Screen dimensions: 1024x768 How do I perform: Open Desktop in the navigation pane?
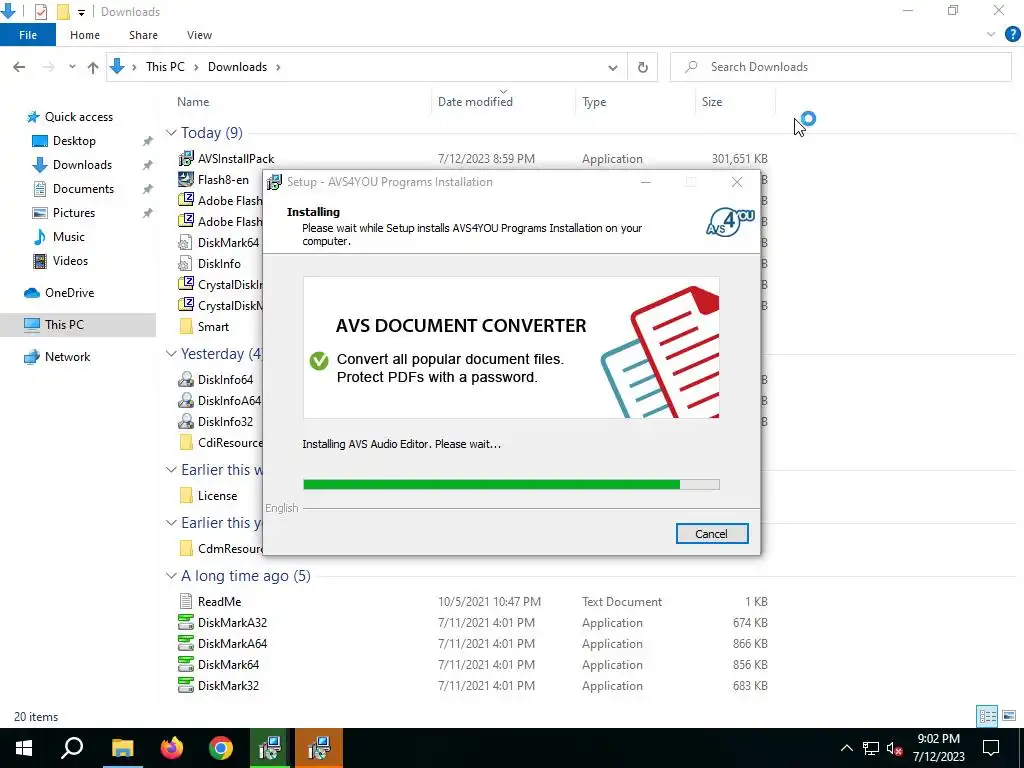coord(74,141)
